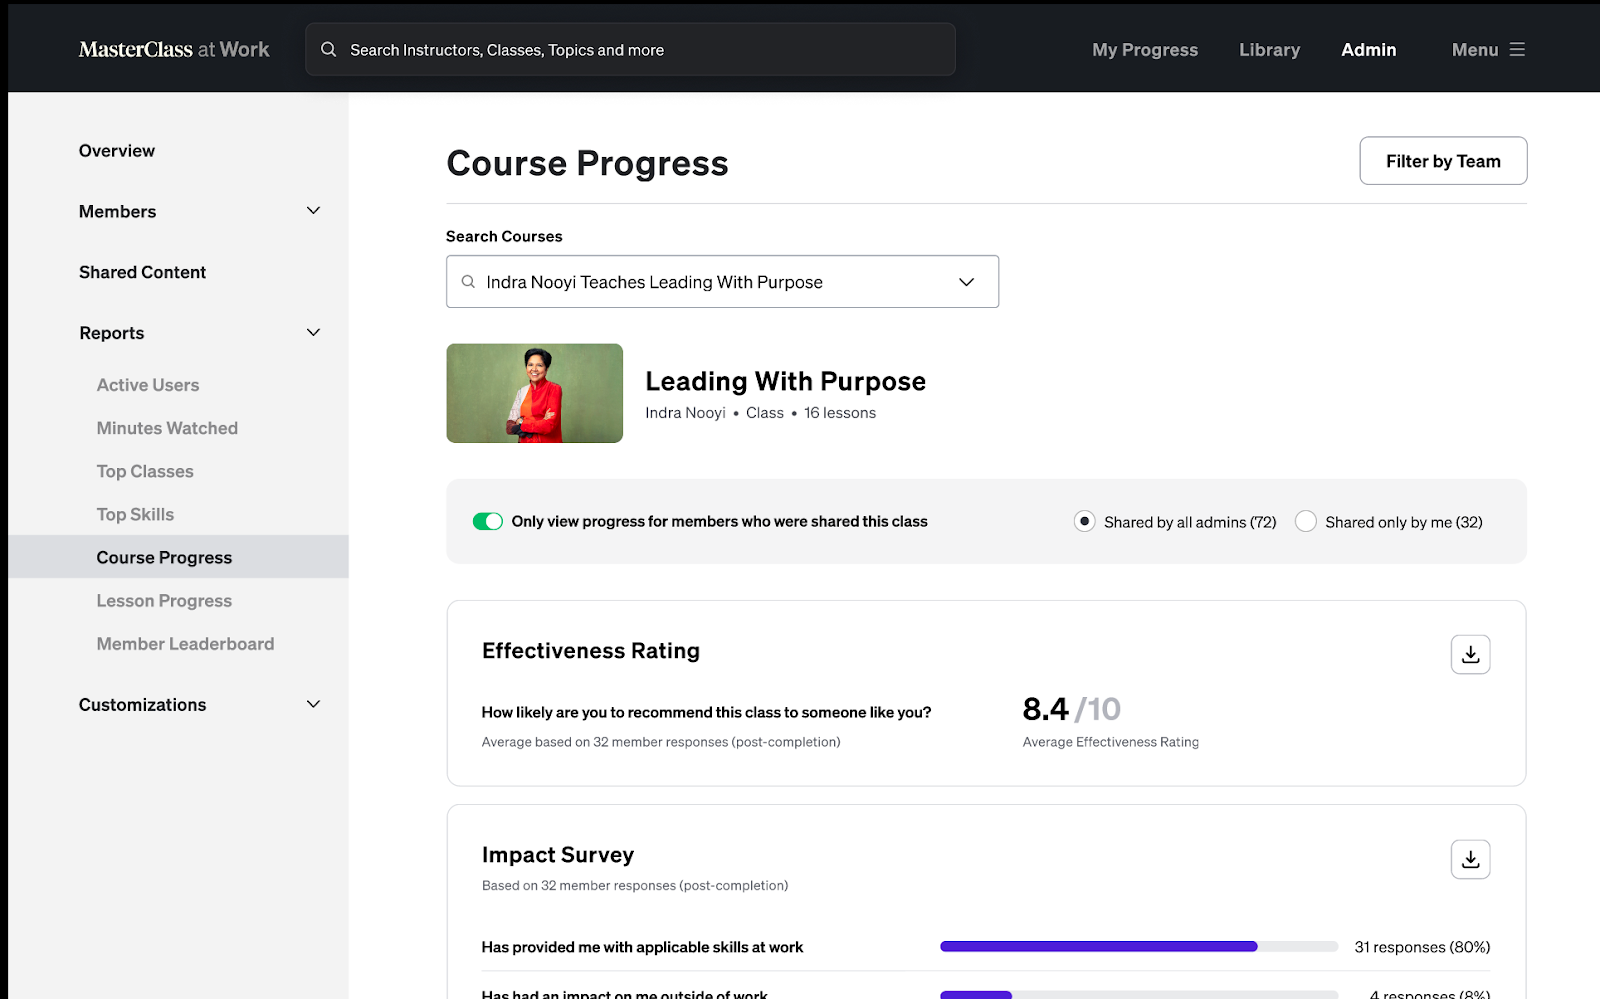Screen dimensions: 1600x999
Task: Download the Impact Survey report
Action: pyautogui.click(x=1470, y=859)
